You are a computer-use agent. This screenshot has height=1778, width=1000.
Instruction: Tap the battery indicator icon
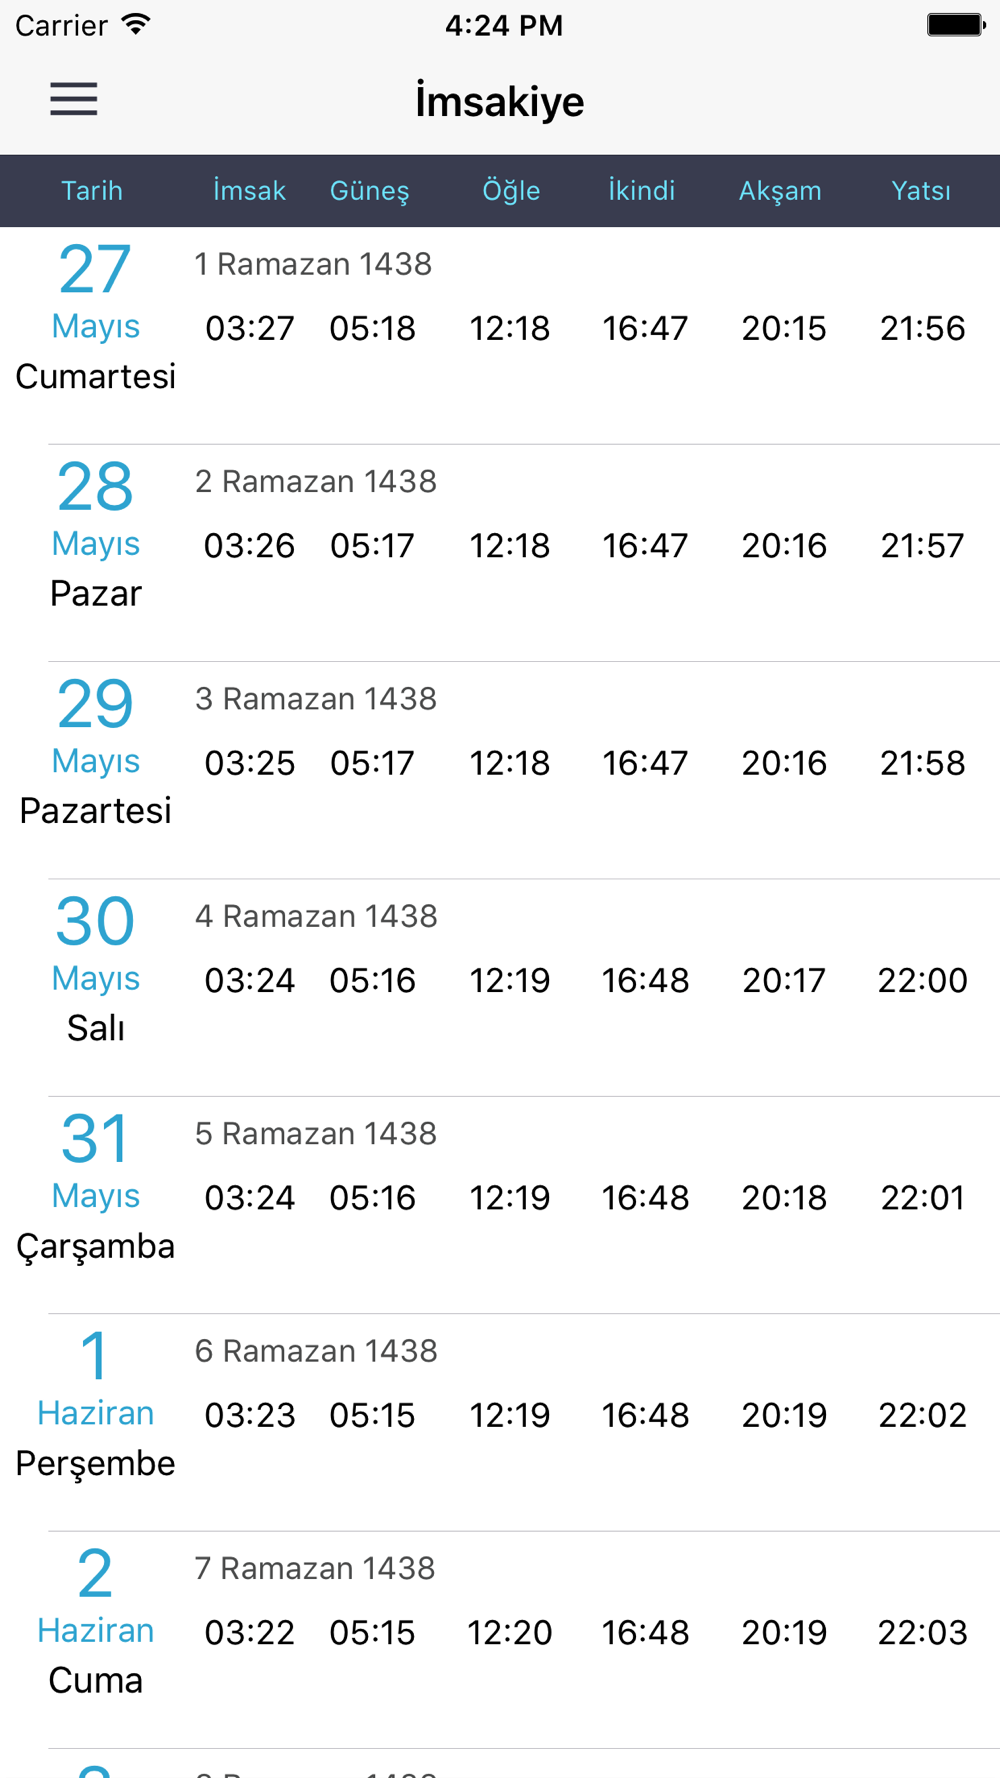point(955,25)
